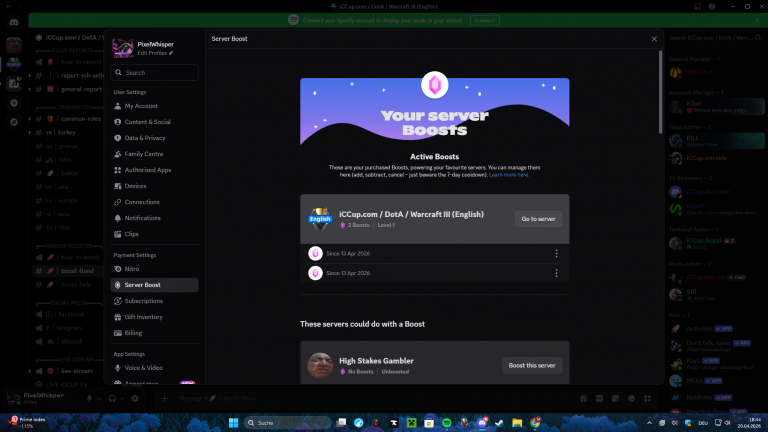This screenshot has width=768, height=432.
Task: Click the PixelWhisper avatar in settings
Action: (122, 48)
